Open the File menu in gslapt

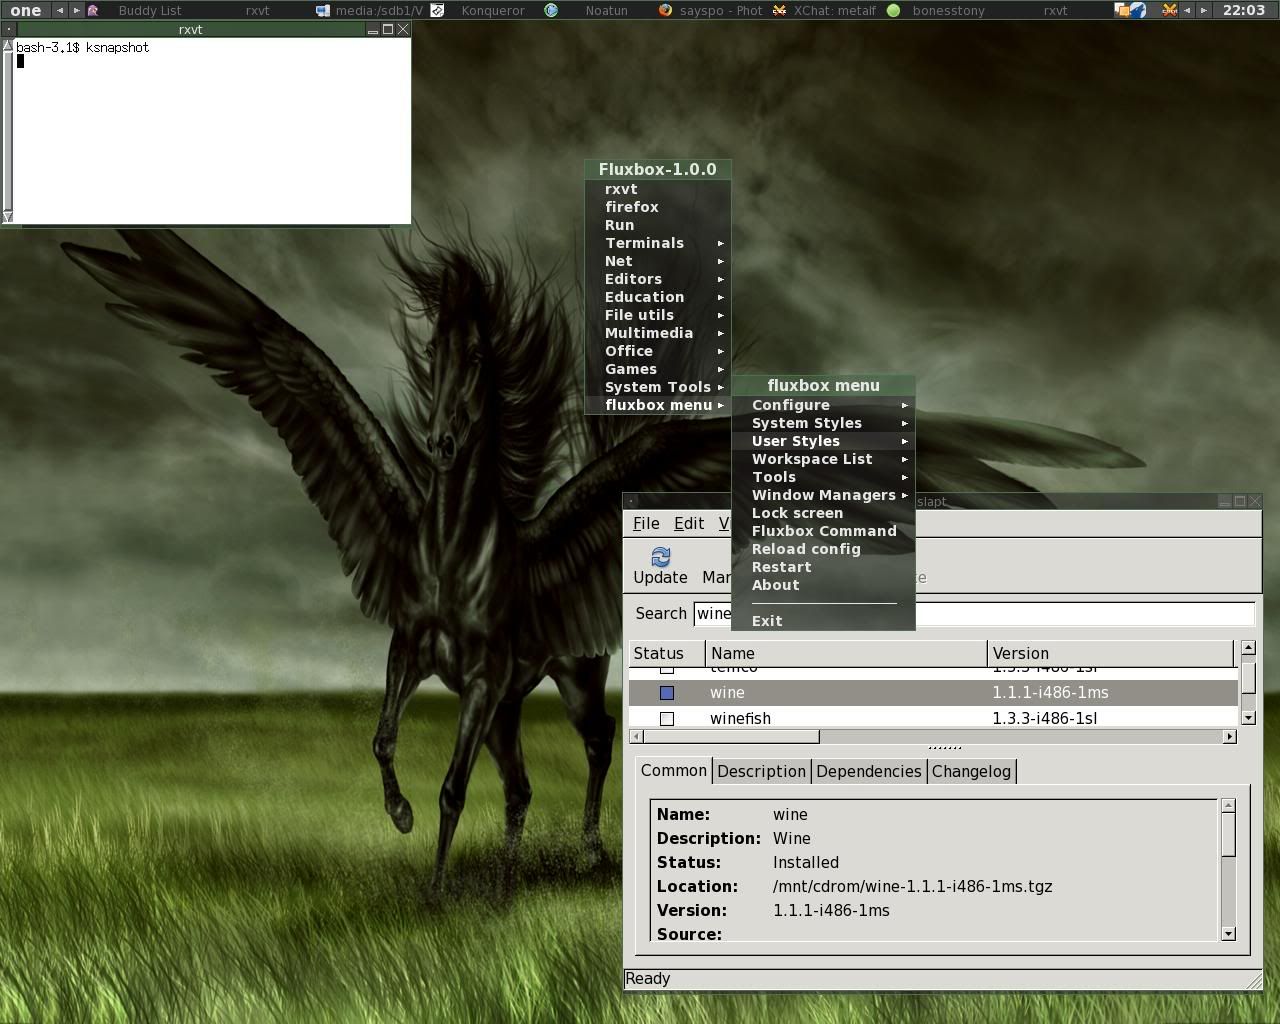point(646,523)
